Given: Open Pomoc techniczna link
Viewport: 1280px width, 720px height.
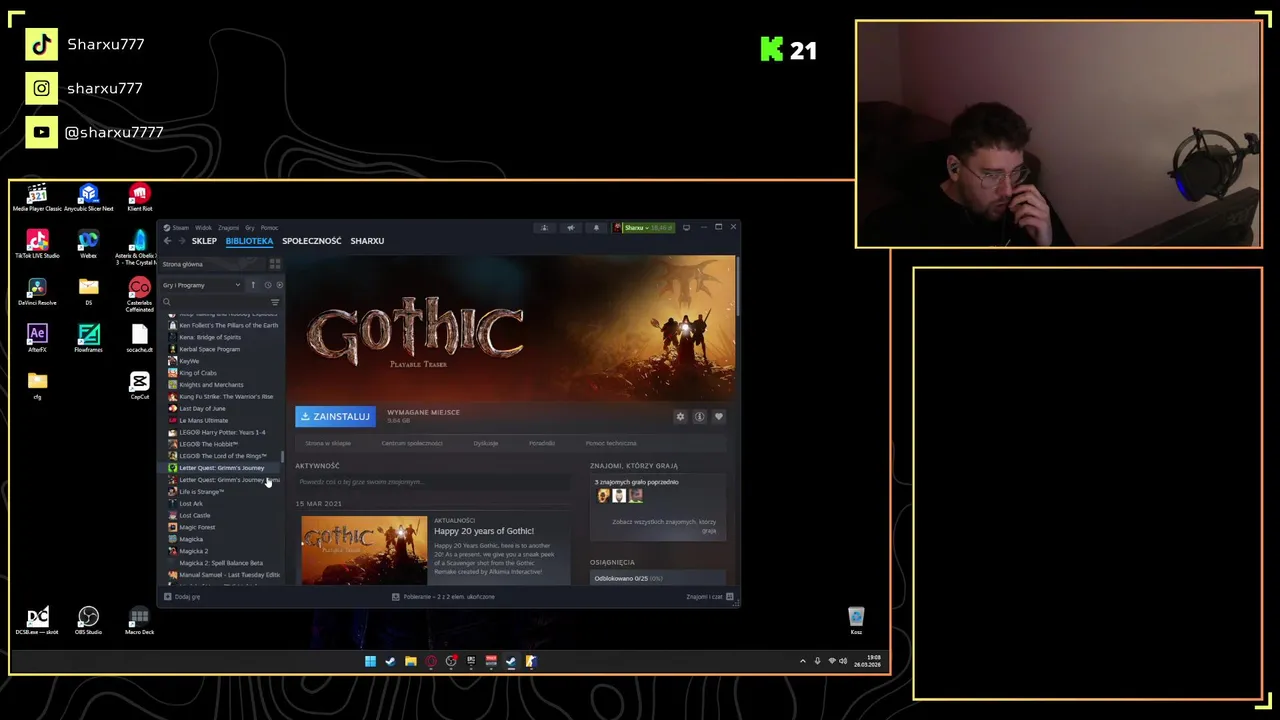Looking at the screenshot, I should point(611,443).
